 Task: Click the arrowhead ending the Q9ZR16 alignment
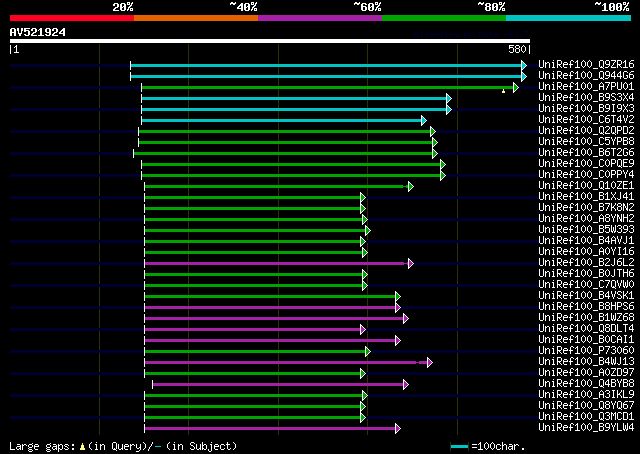[524, 65]
